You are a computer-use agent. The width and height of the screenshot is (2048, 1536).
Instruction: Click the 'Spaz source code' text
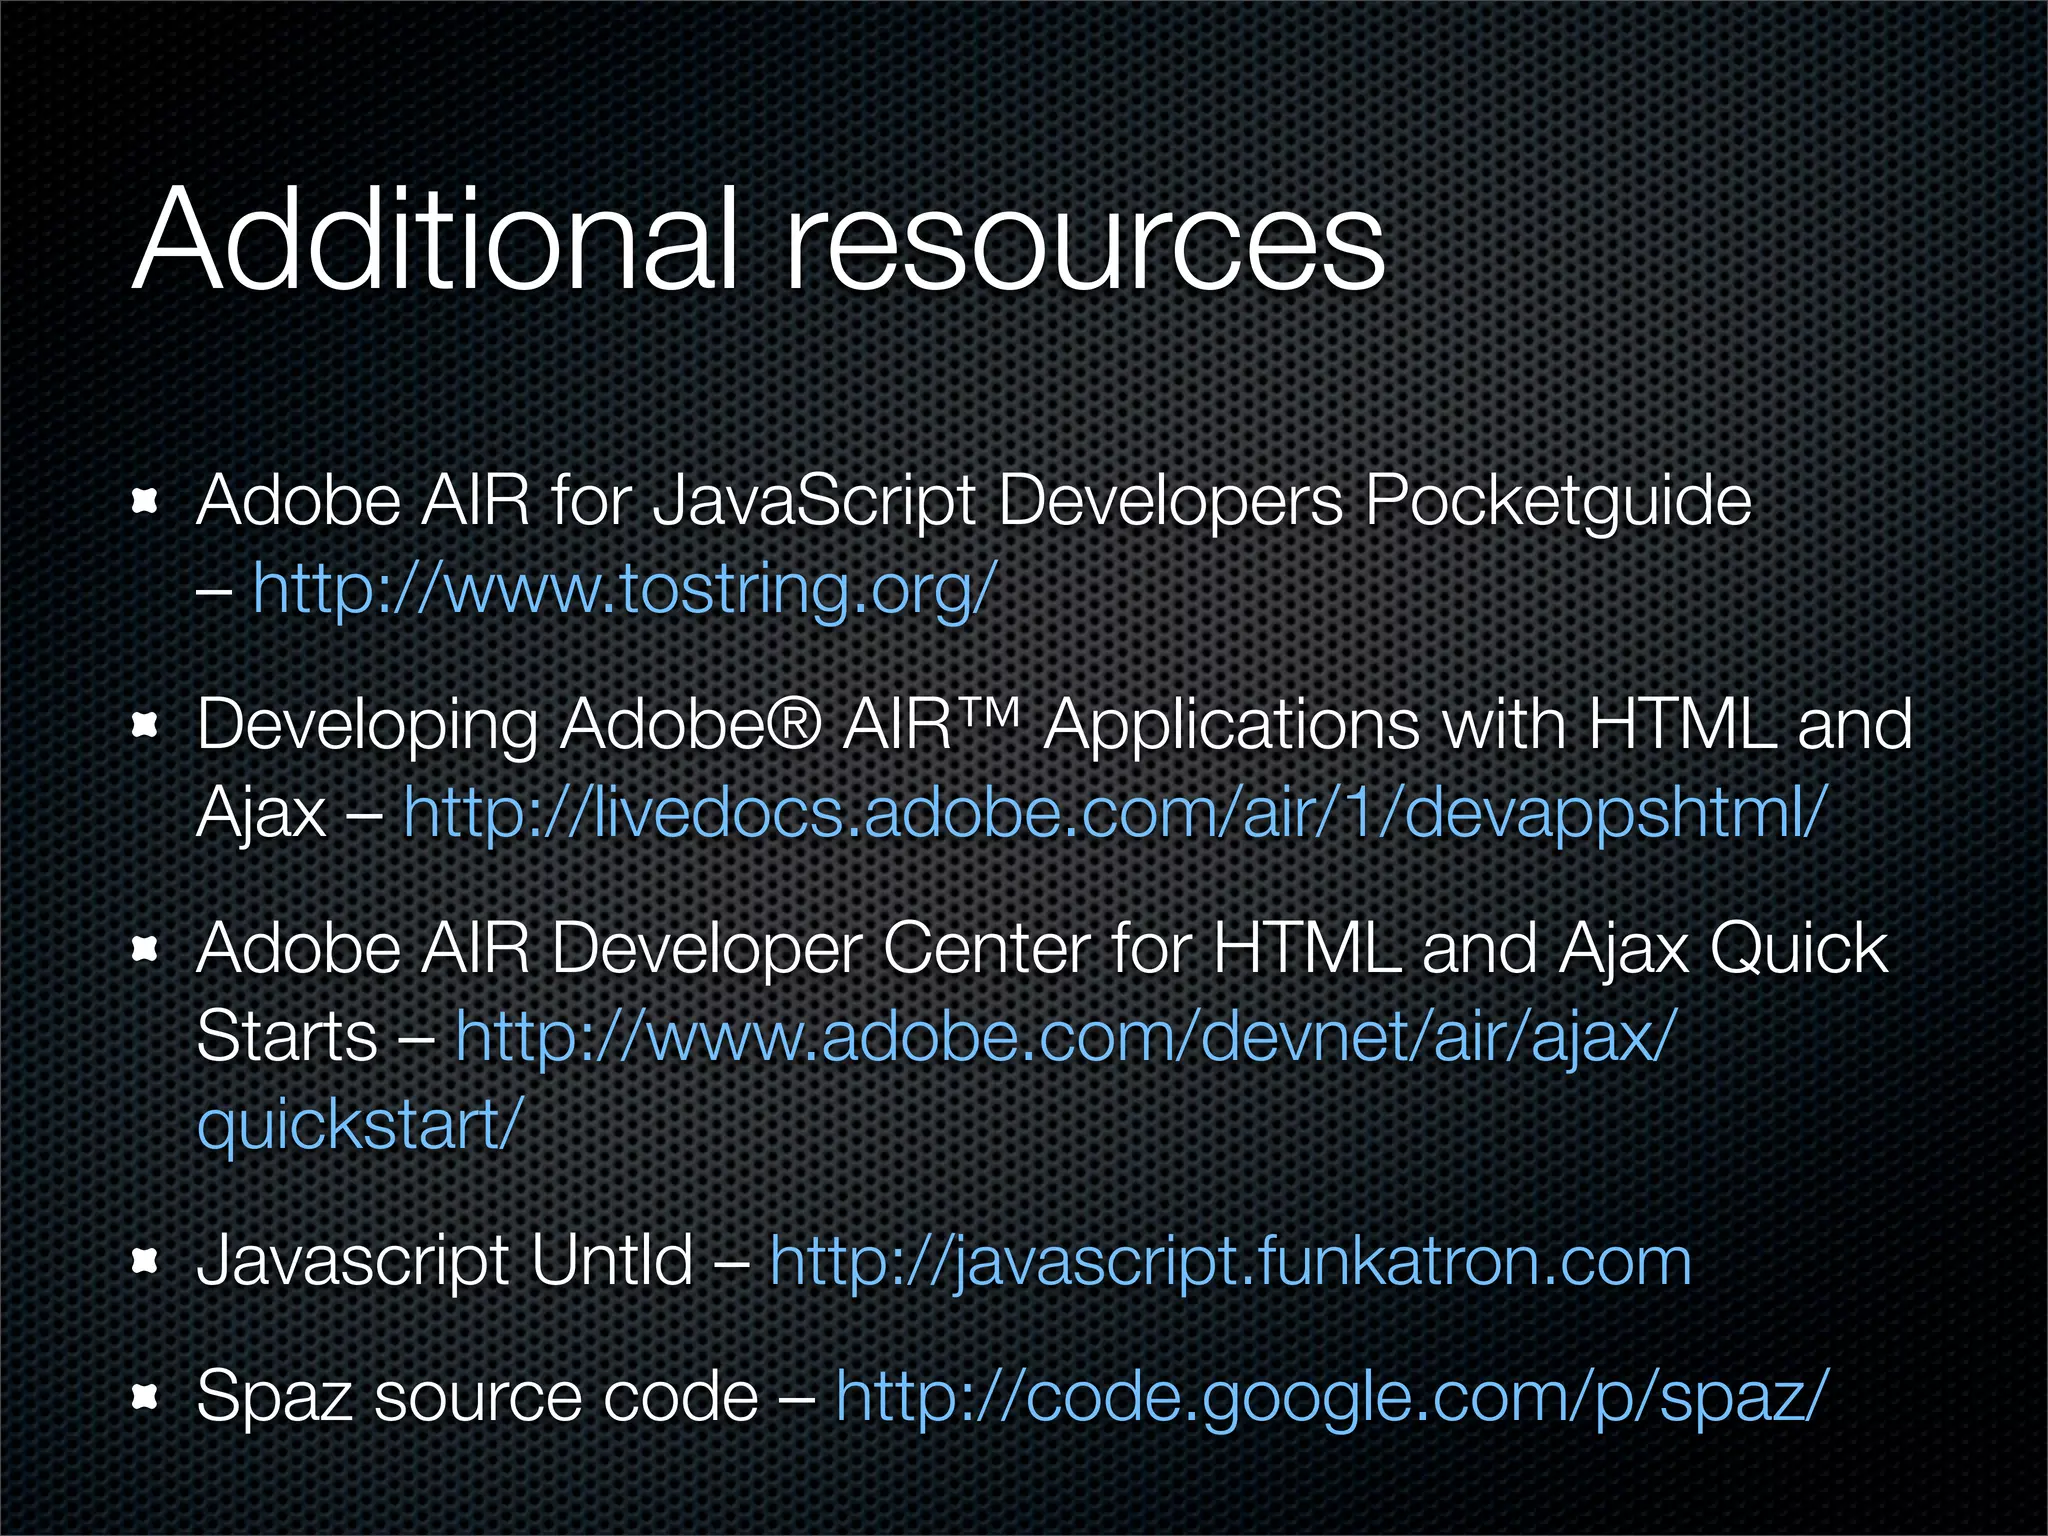pos(478,1397)
